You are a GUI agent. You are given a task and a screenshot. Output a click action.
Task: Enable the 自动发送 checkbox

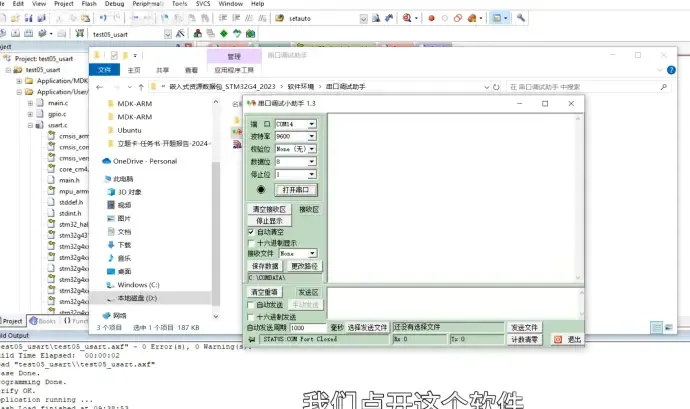click(252, 304)
